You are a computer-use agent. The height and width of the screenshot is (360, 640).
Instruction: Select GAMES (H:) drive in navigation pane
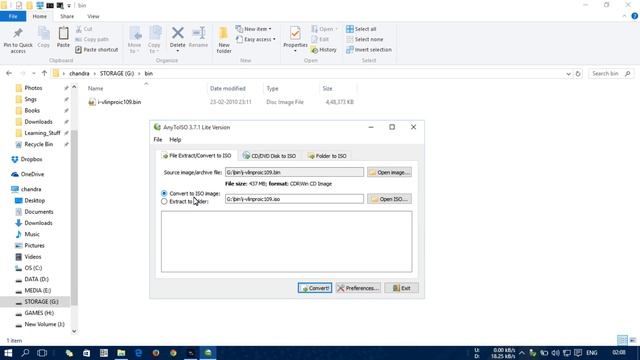[x=39, y=313]
